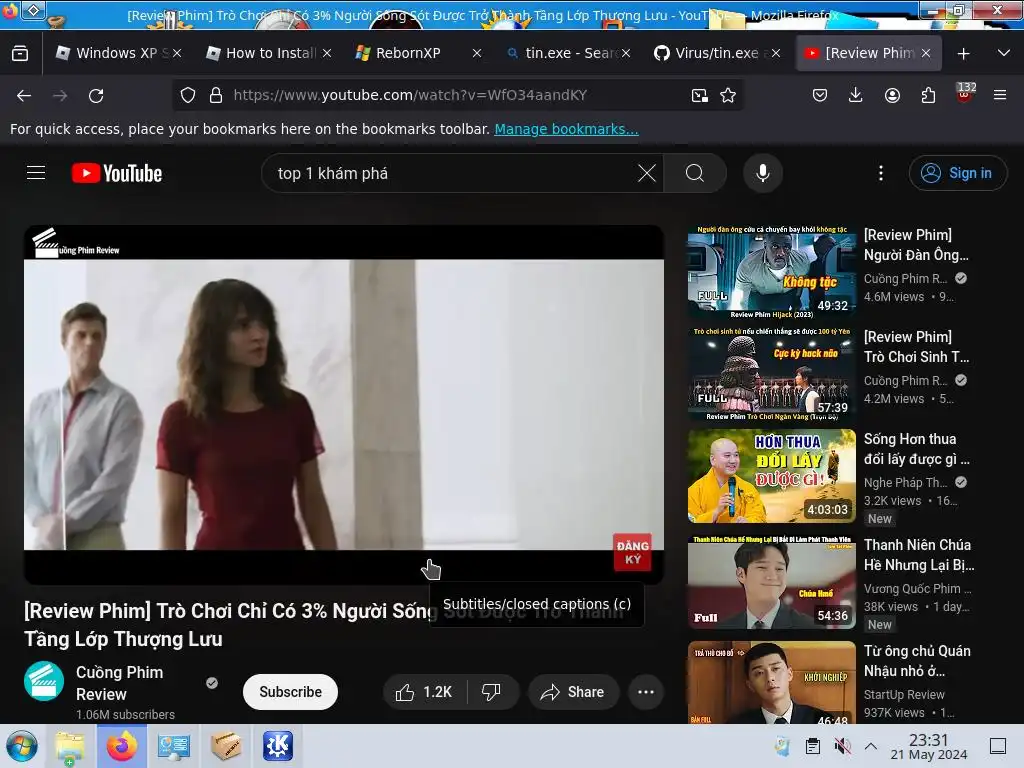Open KDE taskbar icon
Viewport: 1024px width, 768px height.
278,746
